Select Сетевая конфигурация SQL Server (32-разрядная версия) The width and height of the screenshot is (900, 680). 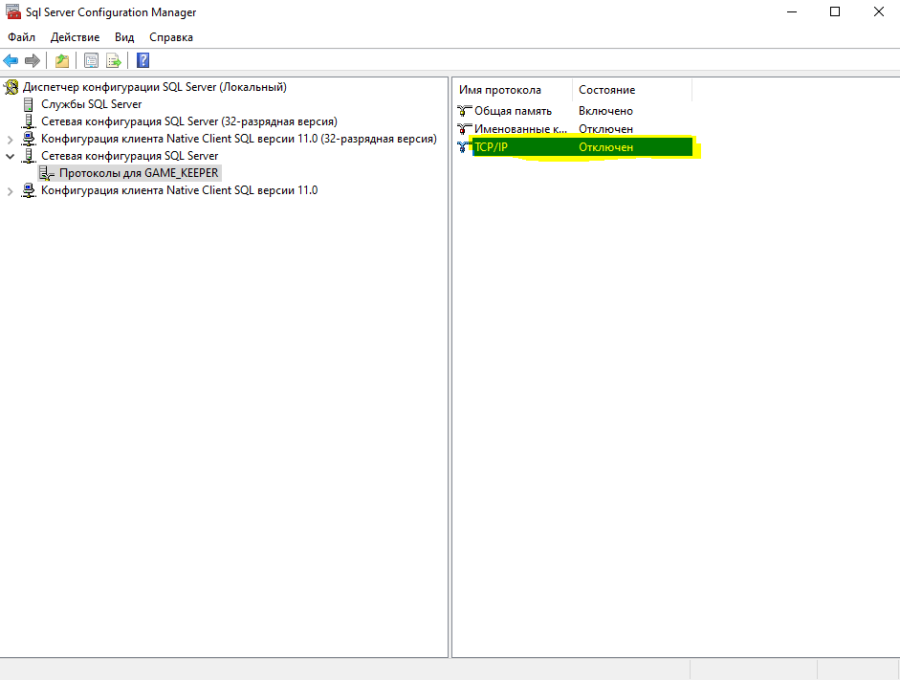pyautogui.click(x=189, y=122)
